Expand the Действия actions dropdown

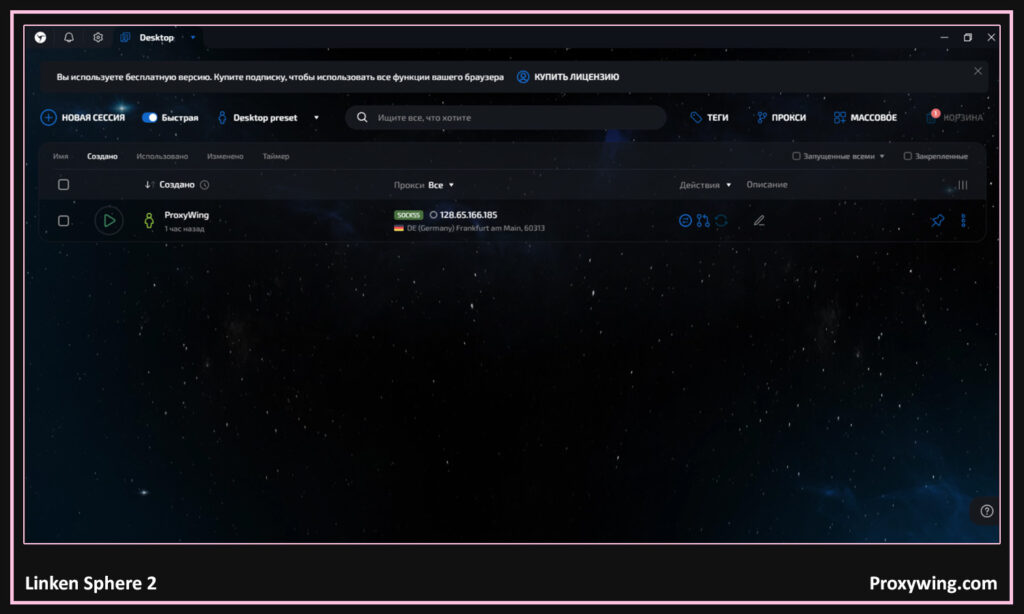pos(705,185)
